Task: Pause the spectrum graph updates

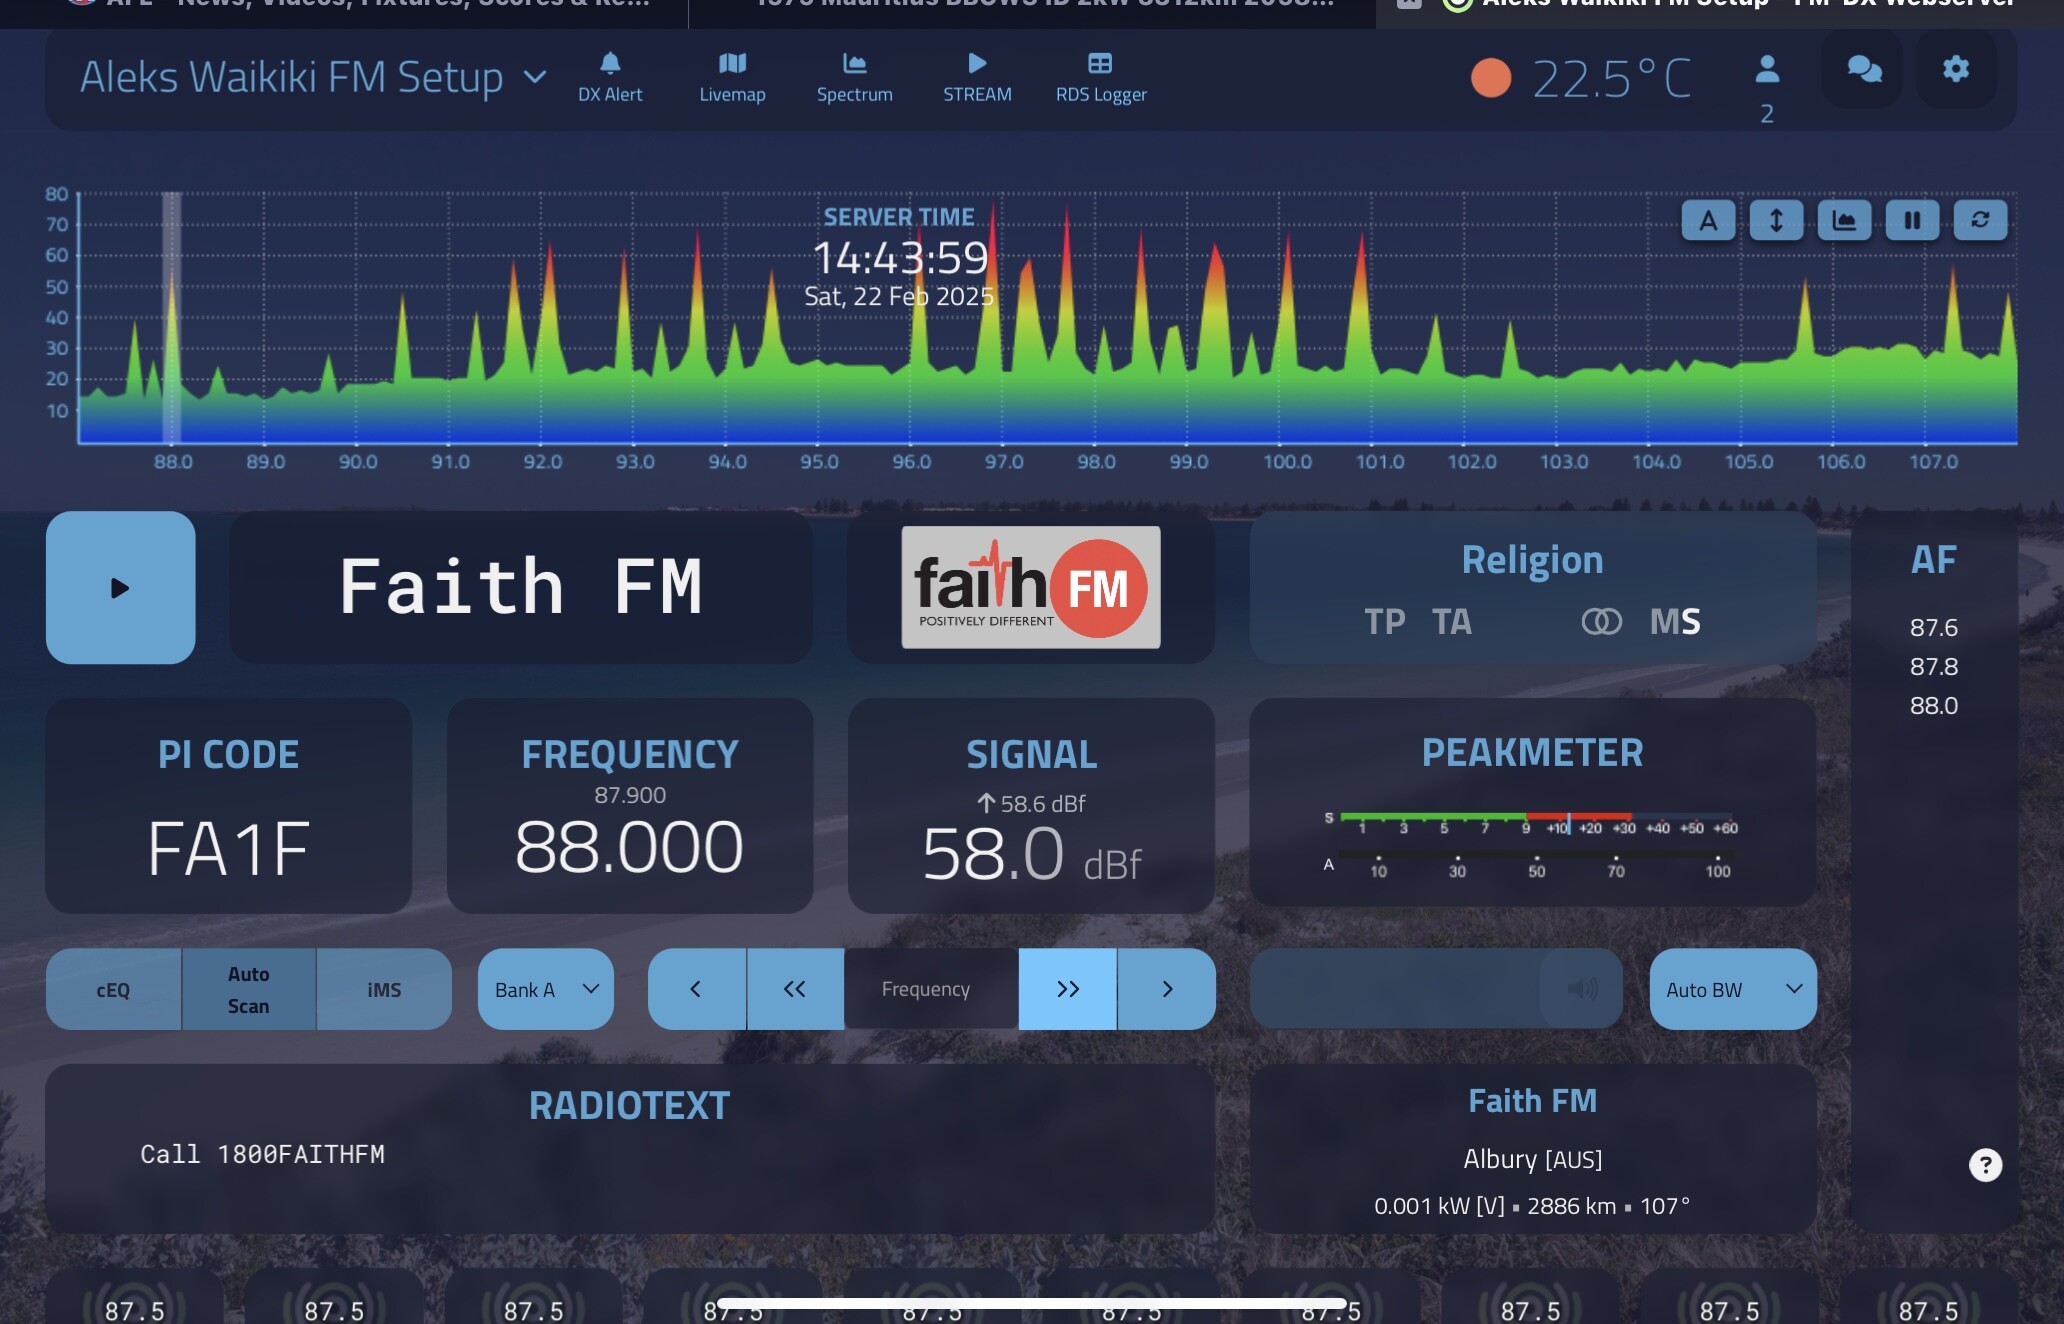Action: click(x=1912, y=220)
